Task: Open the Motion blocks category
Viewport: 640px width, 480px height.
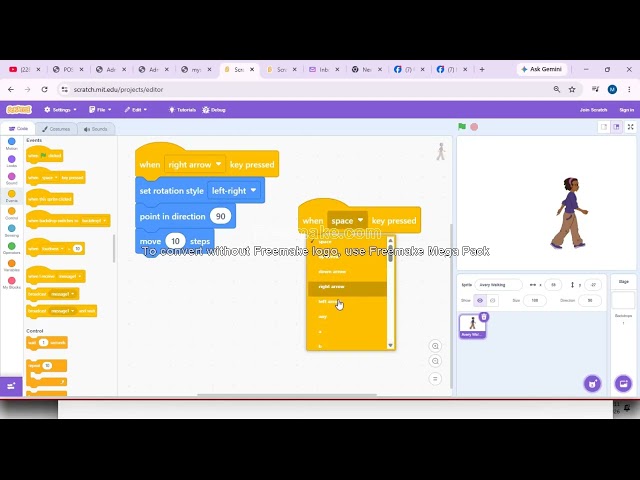Action: (11, 144)
